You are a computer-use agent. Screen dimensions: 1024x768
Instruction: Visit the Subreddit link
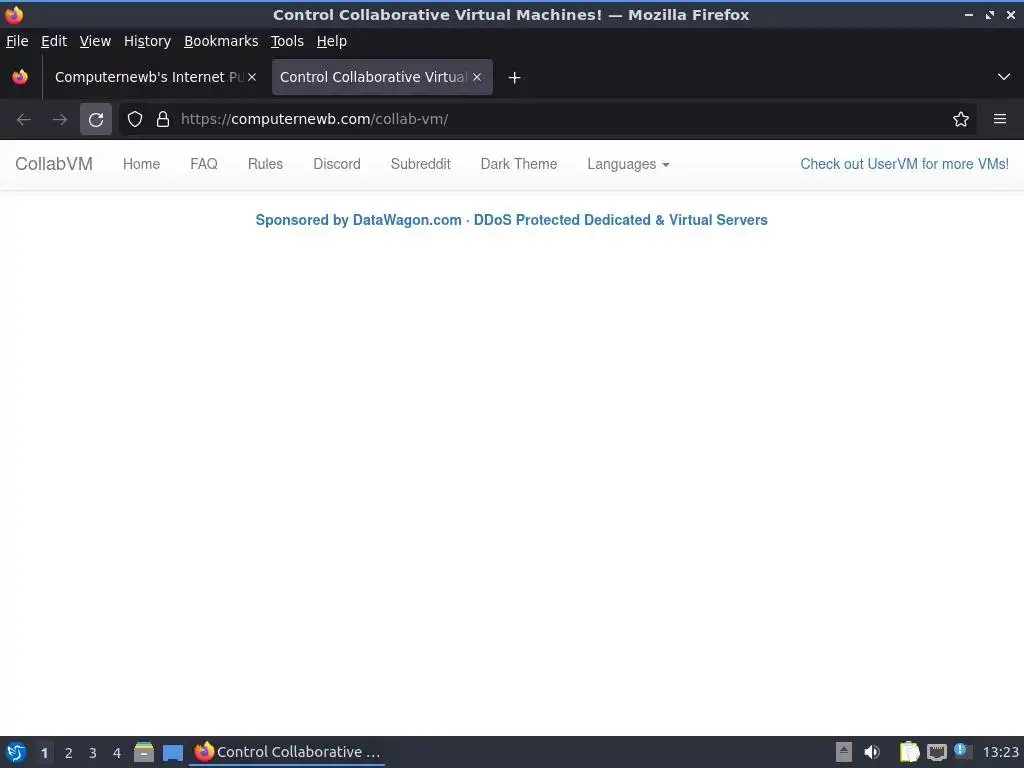pos(421,164)
